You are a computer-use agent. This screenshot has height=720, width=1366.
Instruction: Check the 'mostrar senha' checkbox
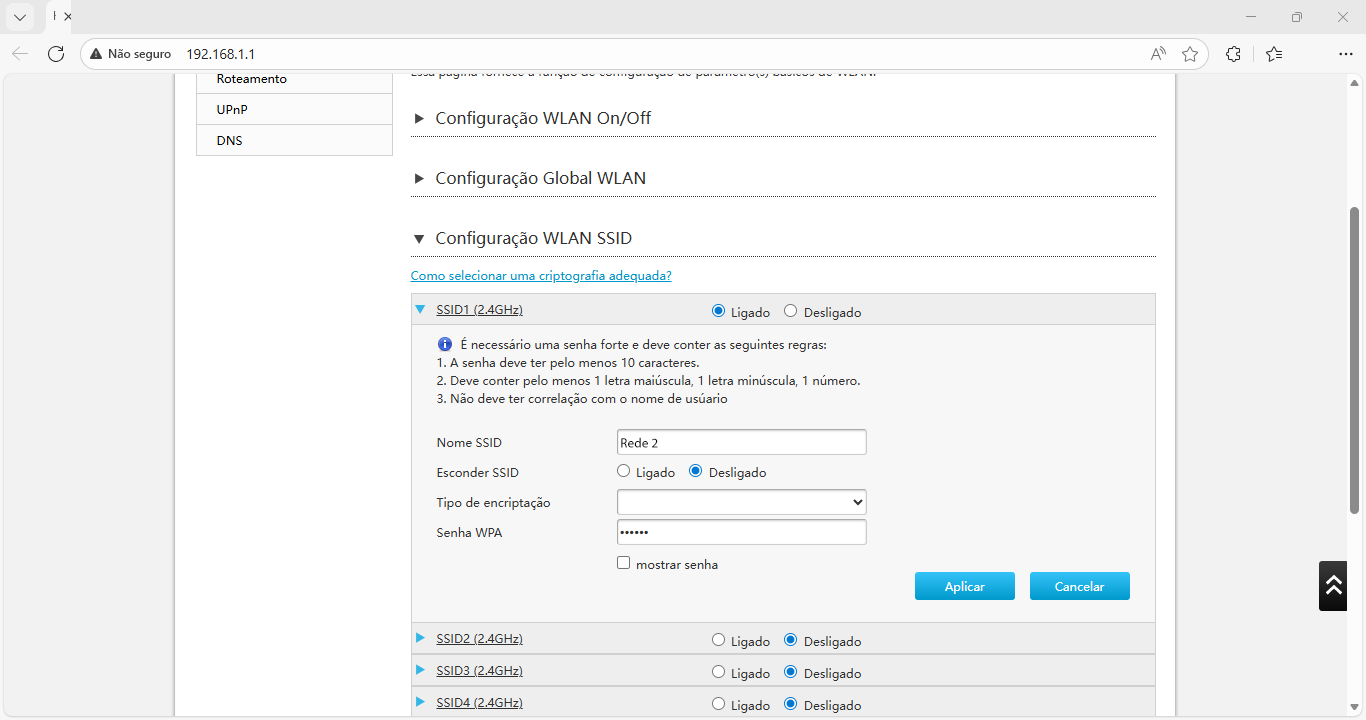pos(623,563)
